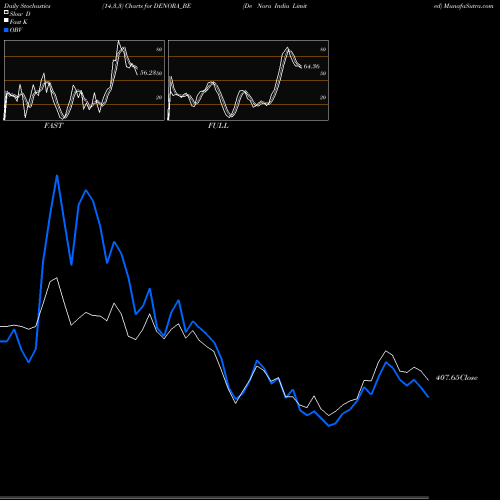
Task: Click the FAST label below chart
Action: click(53, 126)
